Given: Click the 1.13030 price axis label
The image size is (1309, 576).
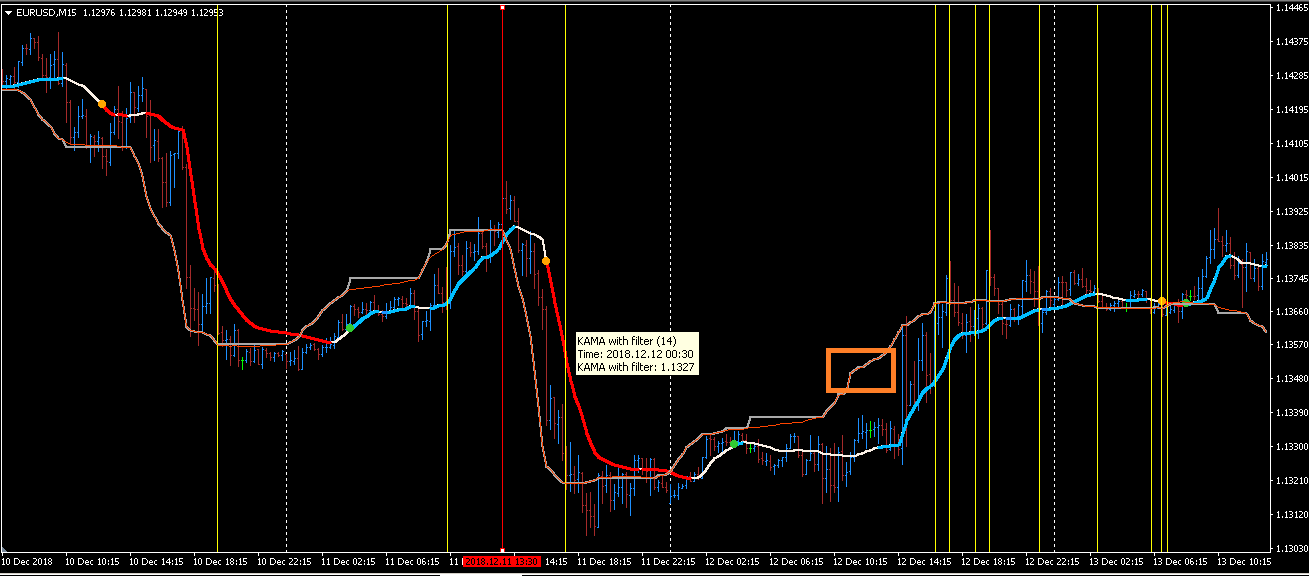Looking at the screenshot, I should click(x=1291, y=549).
